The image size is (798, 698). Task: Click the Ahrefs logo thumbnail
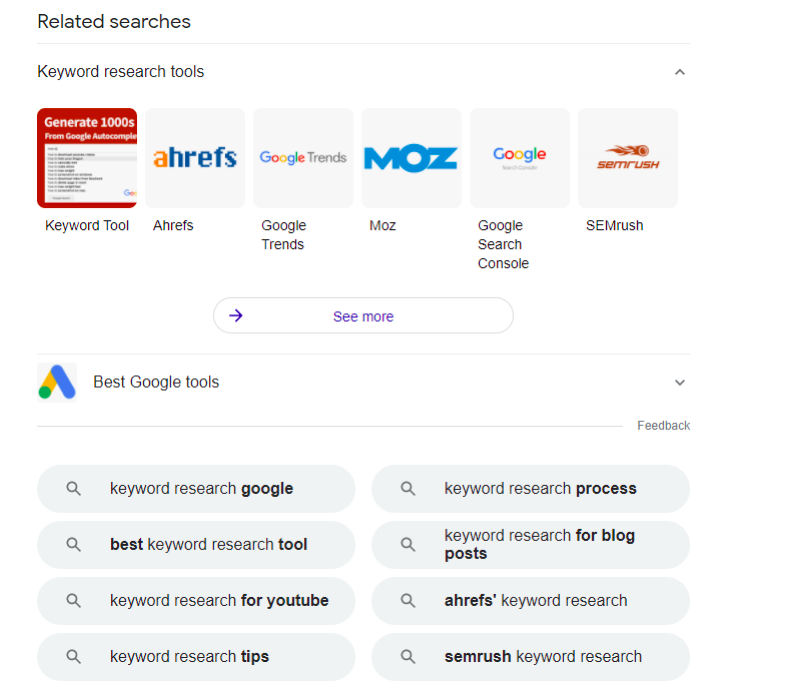(x=195, y=158)
